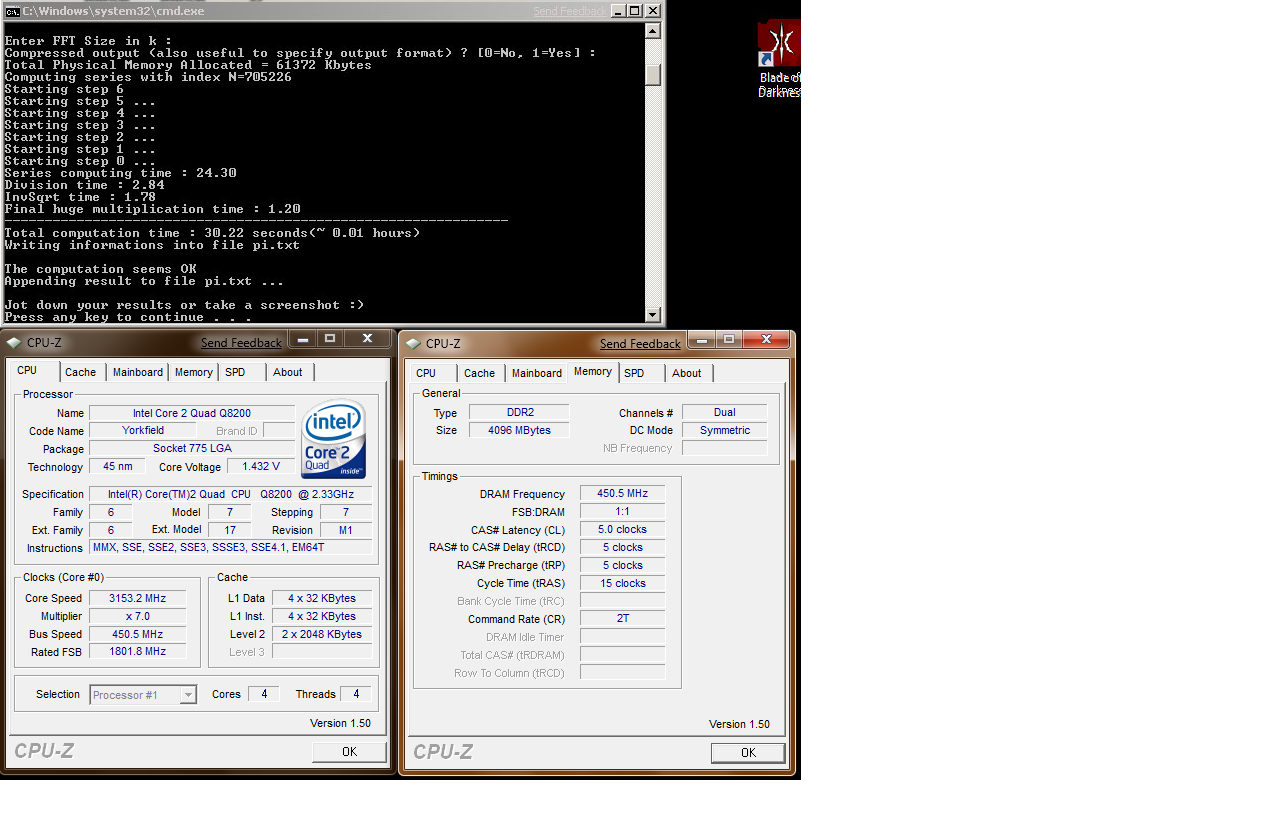The image size is (1274, 816).
Task: Switch to Memory tab in left CPU-Z window
Action: [194, 372]
